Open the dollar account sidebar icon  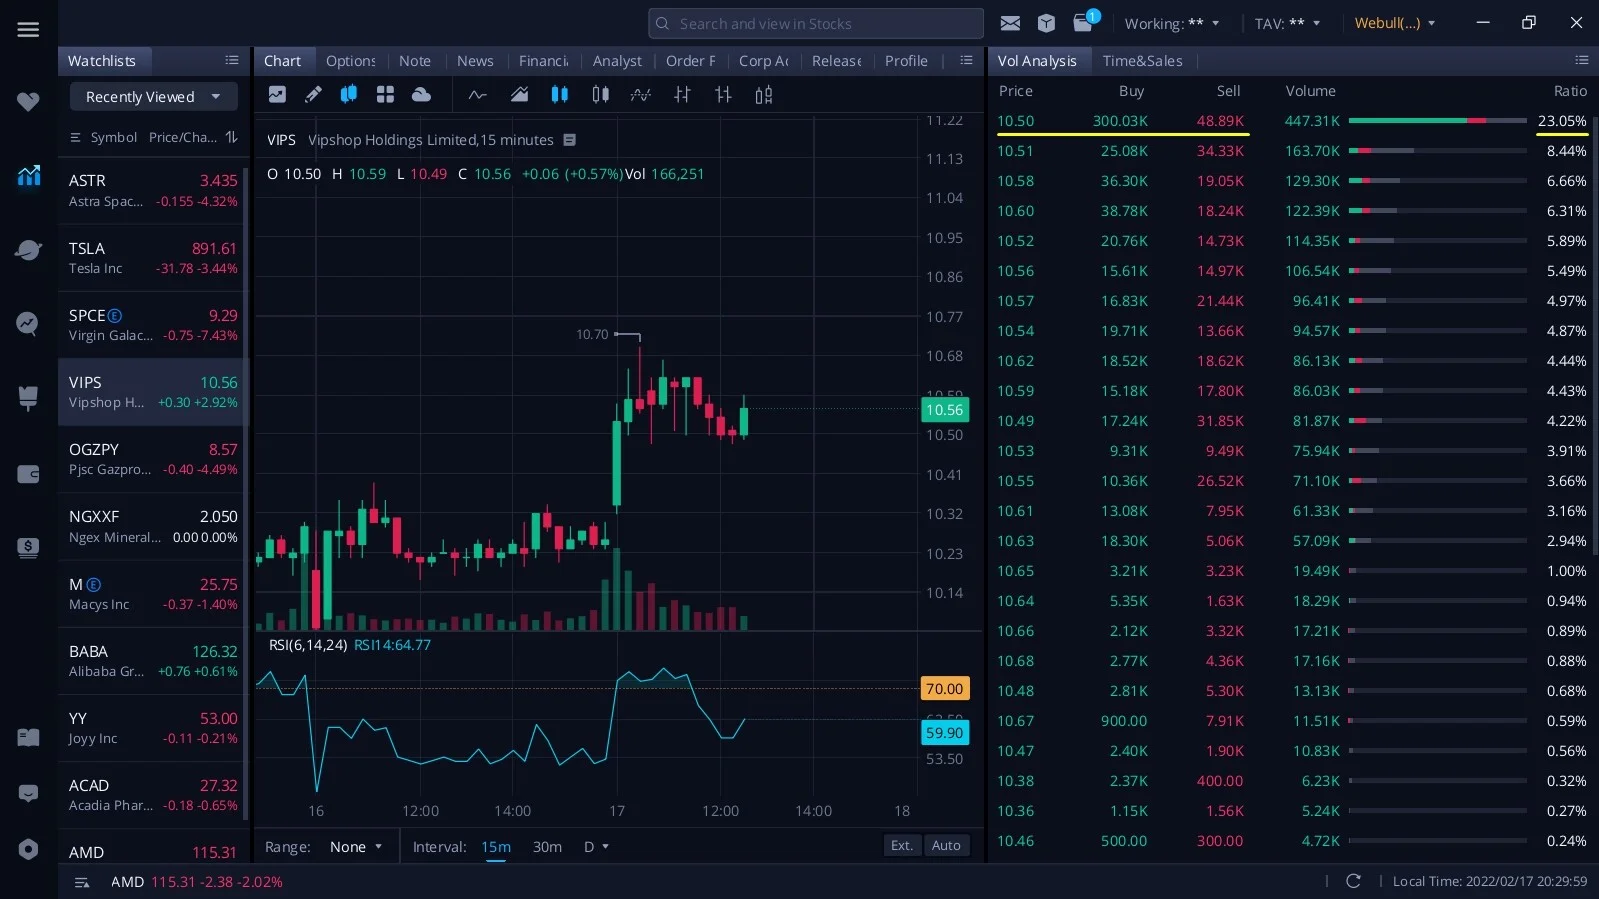click(x=28, y=547)
